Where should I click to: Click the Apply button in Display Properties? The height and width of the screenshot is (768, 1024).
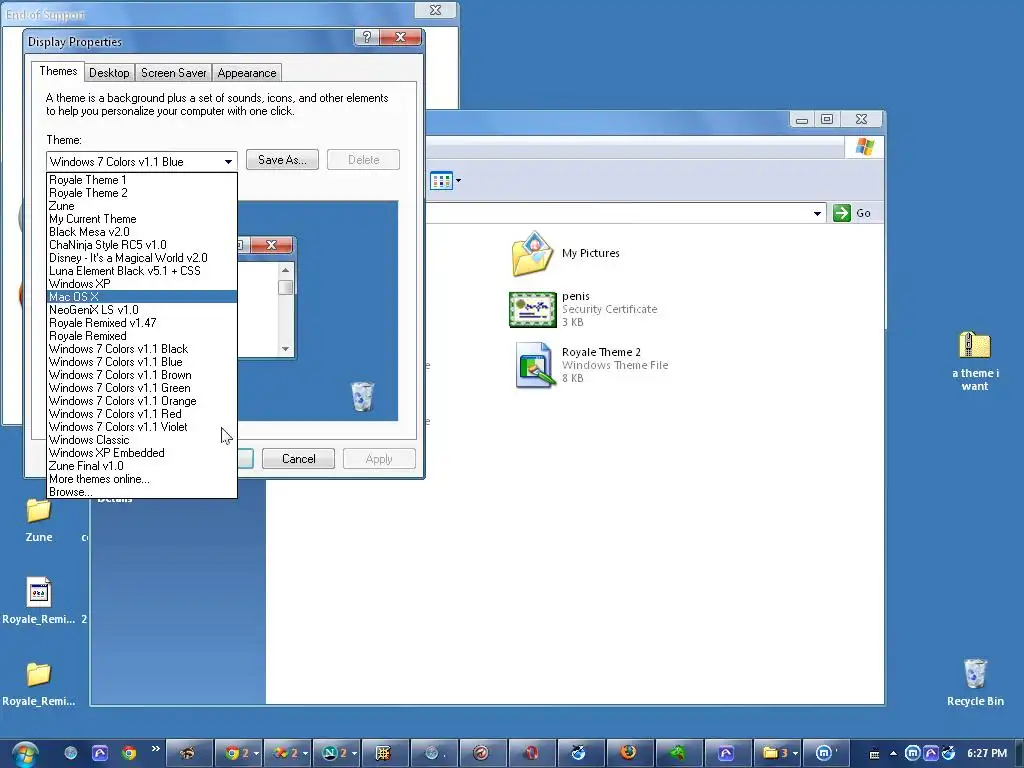(x=379, y=459)
